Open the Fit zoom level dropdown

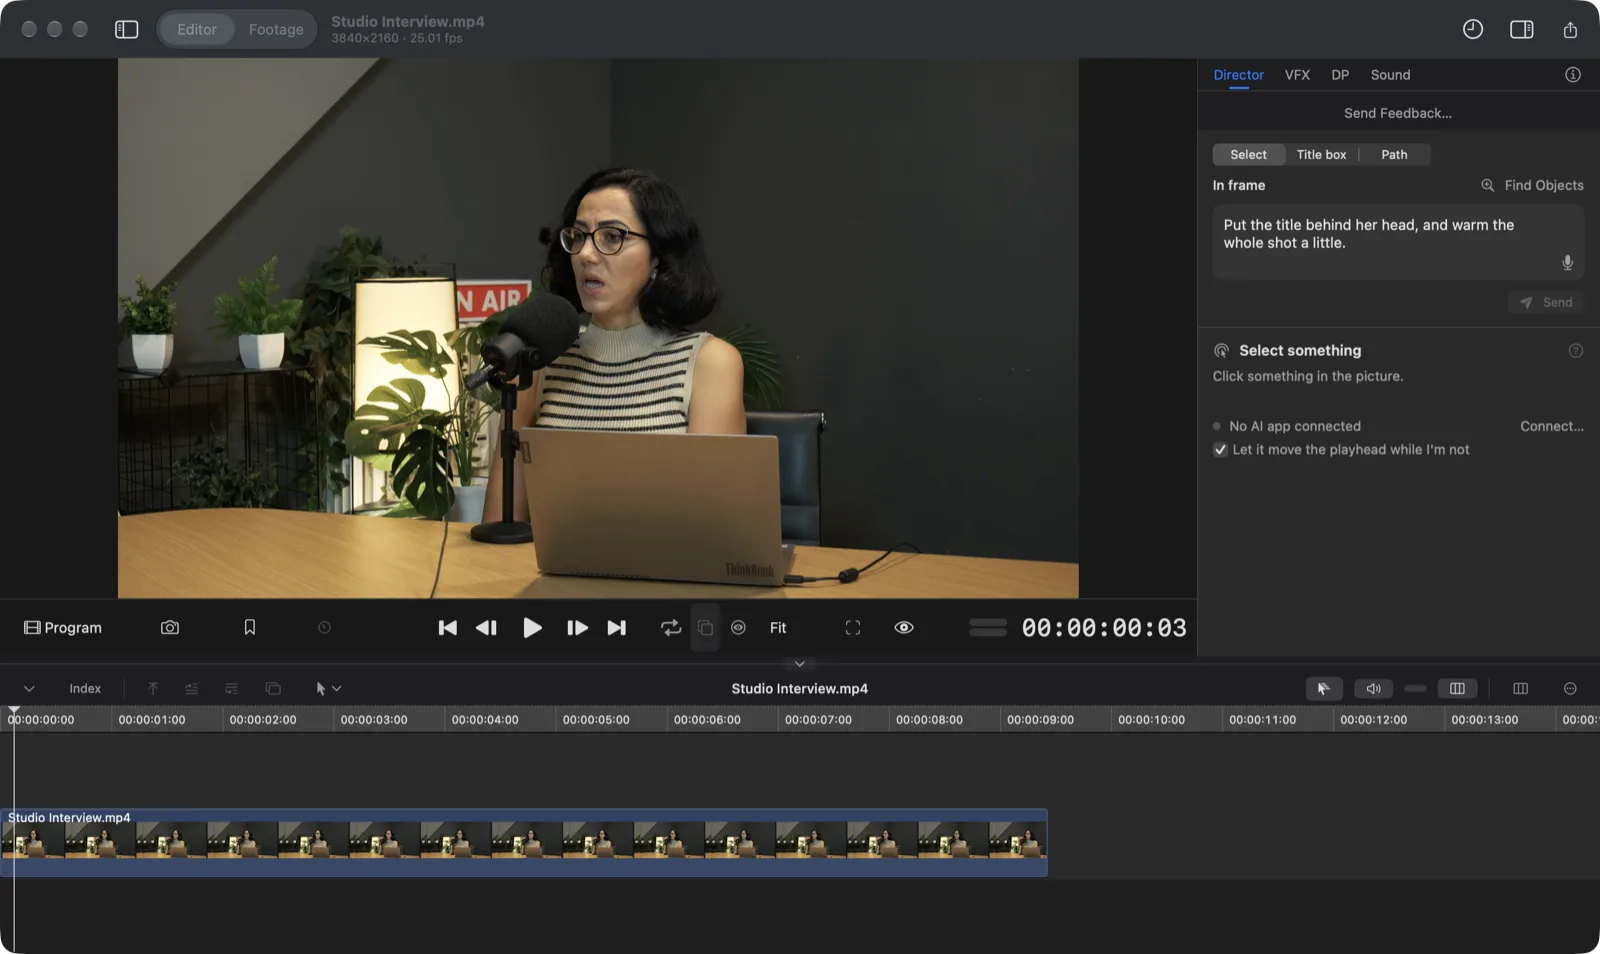point(778,628)
